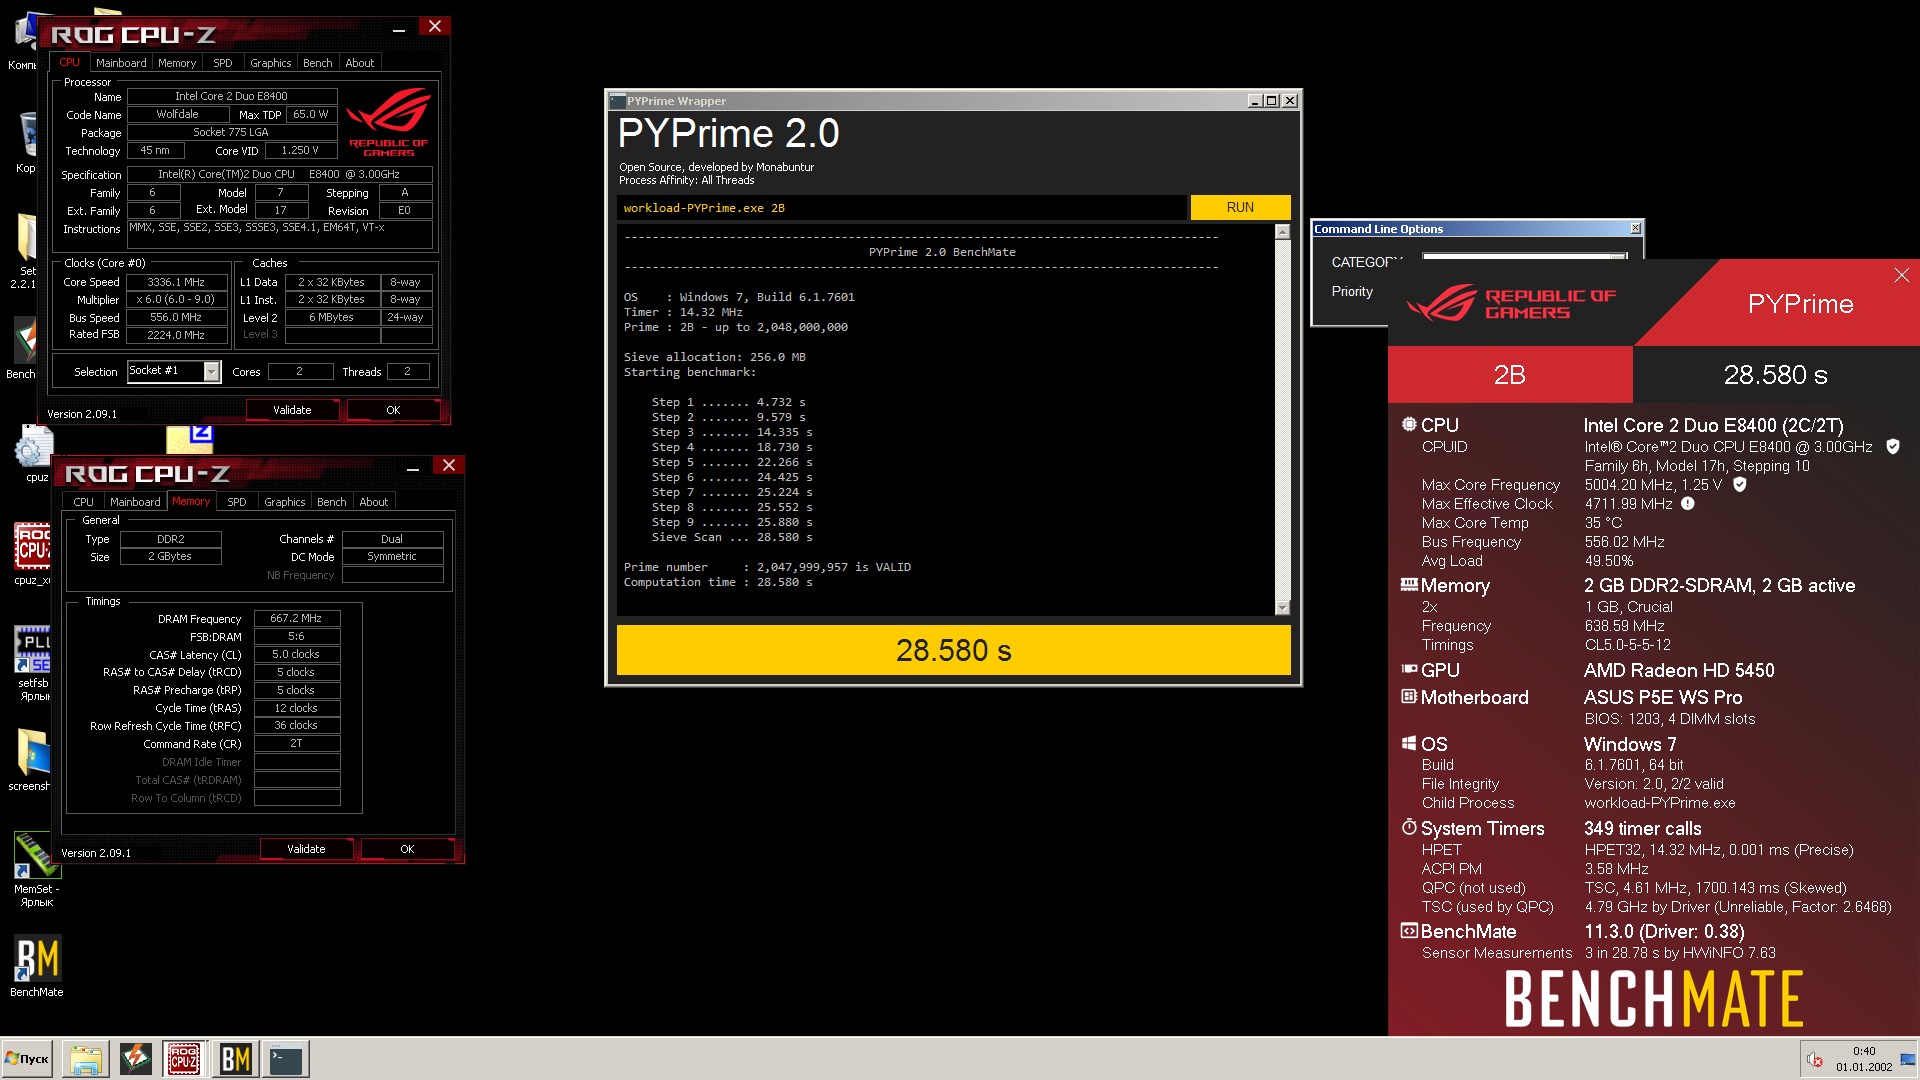Open the screenshot folder on desktop
The height and width of the screenshot is (1080, 1920).
[30, 760]
